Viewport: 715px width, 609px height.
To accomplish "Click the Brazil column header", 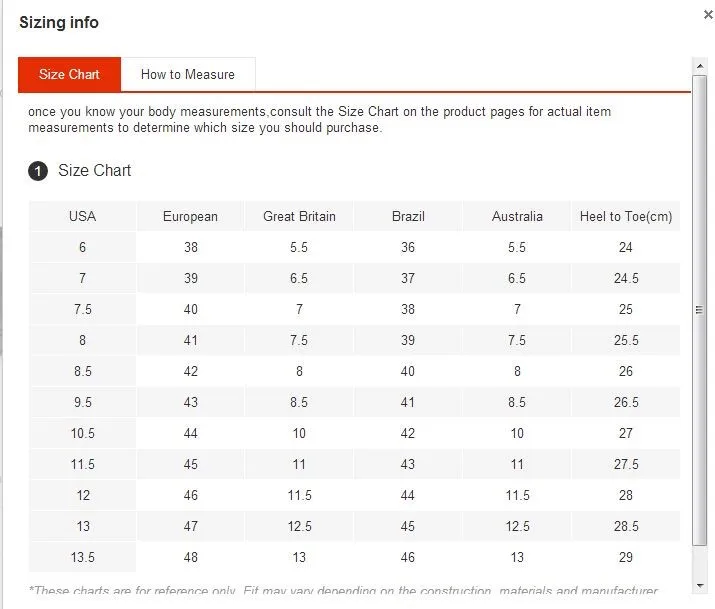I will point(408,216).
